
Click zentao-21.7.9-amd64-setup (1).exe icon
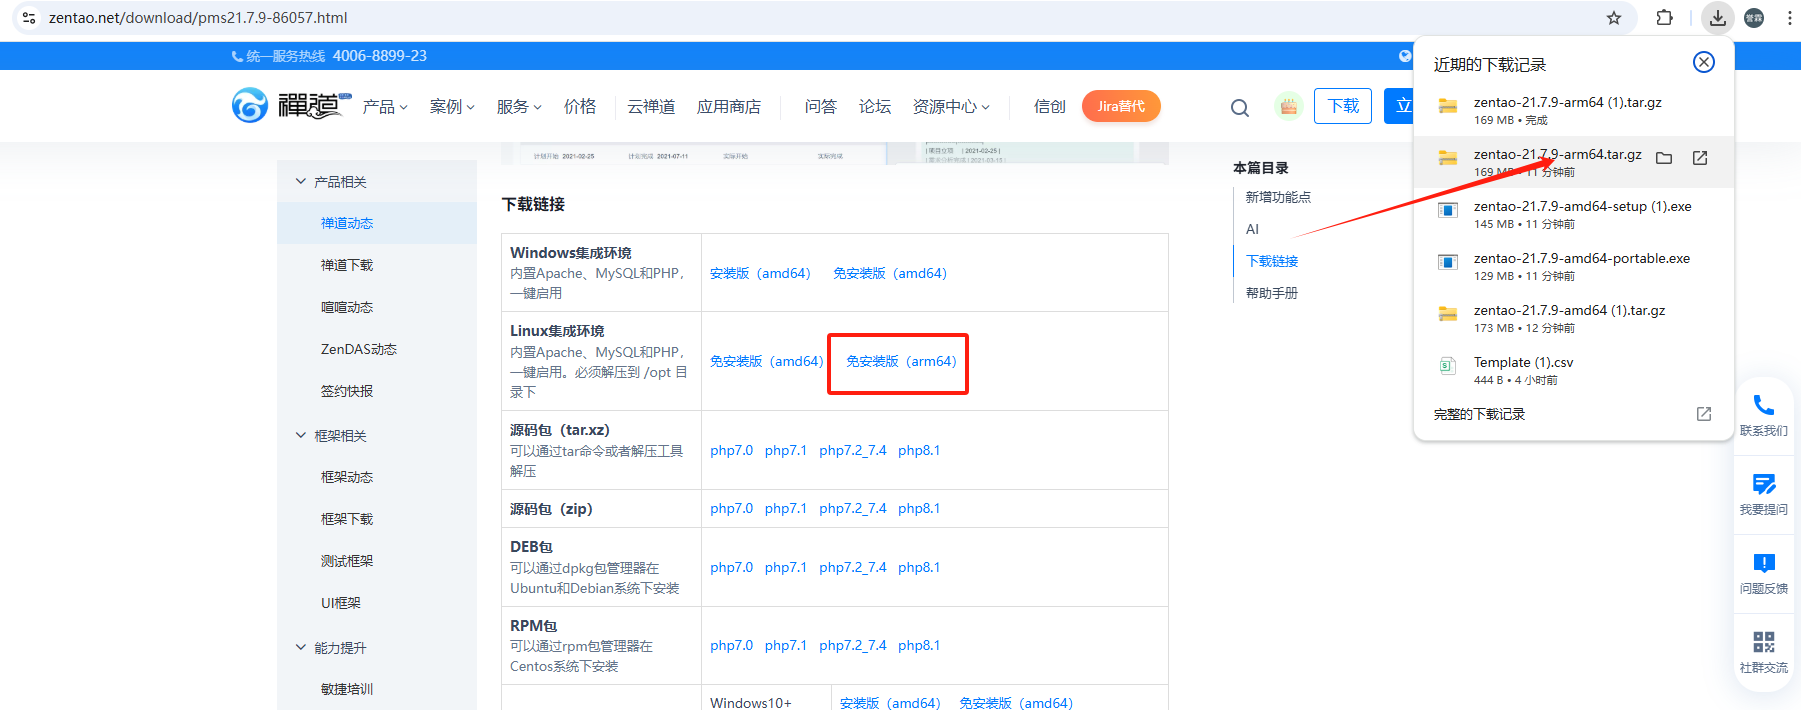[x=1447, y=210]
